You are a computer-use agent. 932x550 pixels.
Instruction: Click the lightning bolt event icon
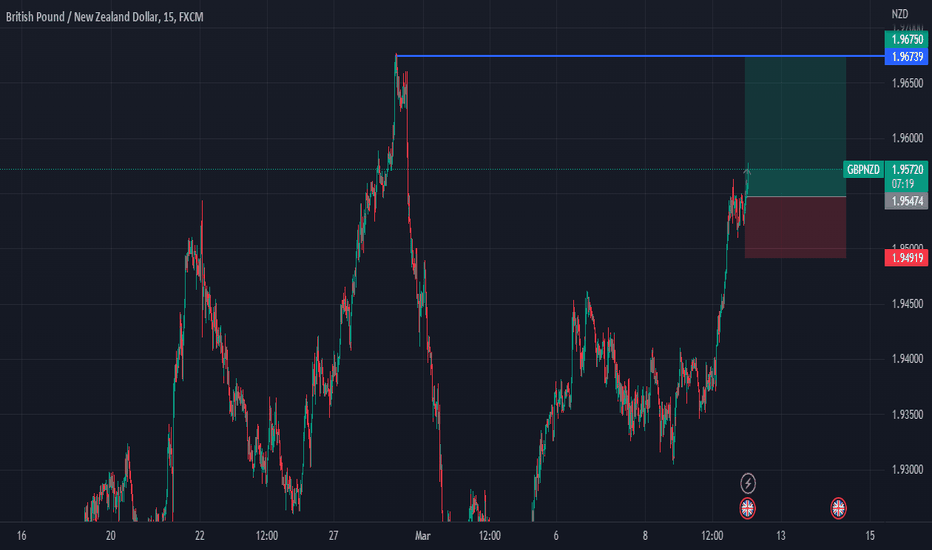tap(748, 483)
